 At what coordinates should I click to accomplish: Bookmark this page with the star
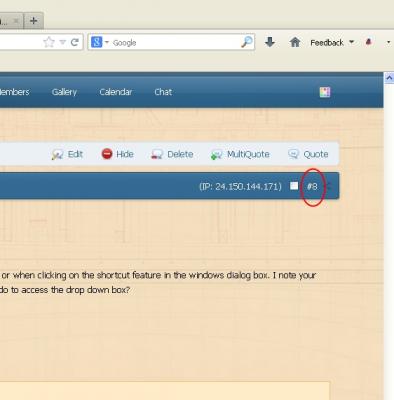[x=49, y=42]
